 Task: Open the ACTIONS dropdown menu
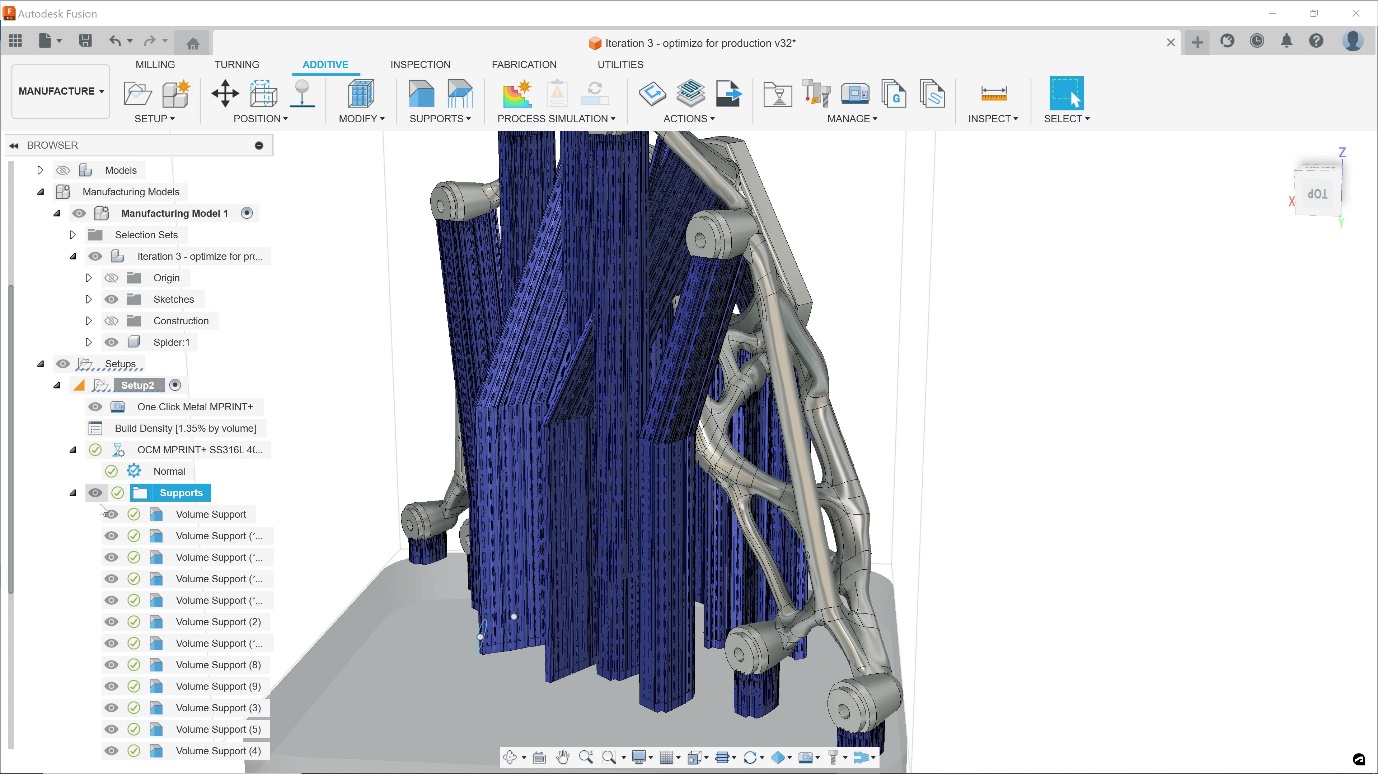pyautogui.click(x=686, y=118)
